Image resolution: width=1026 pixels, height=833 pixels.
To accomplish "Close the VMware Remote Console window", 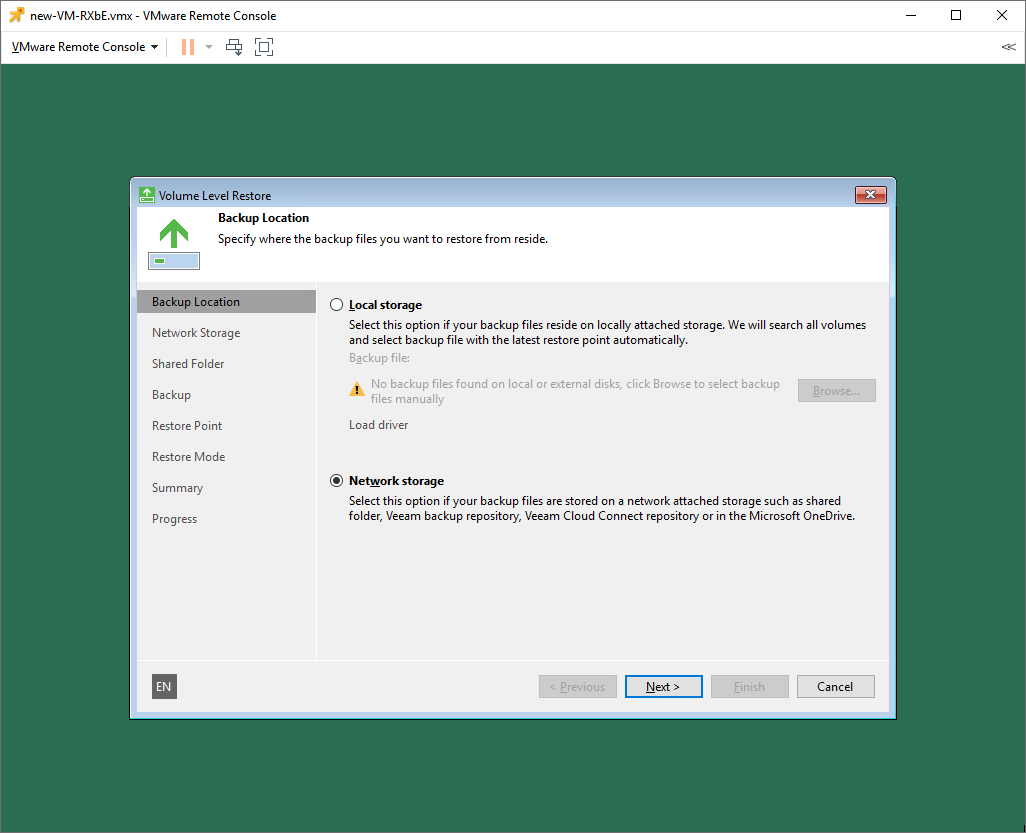I will (1002, 15).
